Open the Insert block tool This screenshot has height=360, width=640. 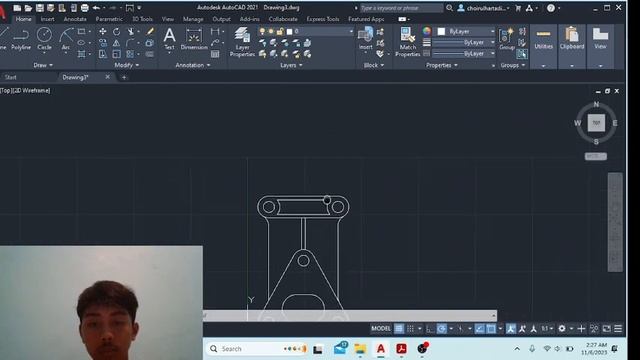(x=365, y=39)
